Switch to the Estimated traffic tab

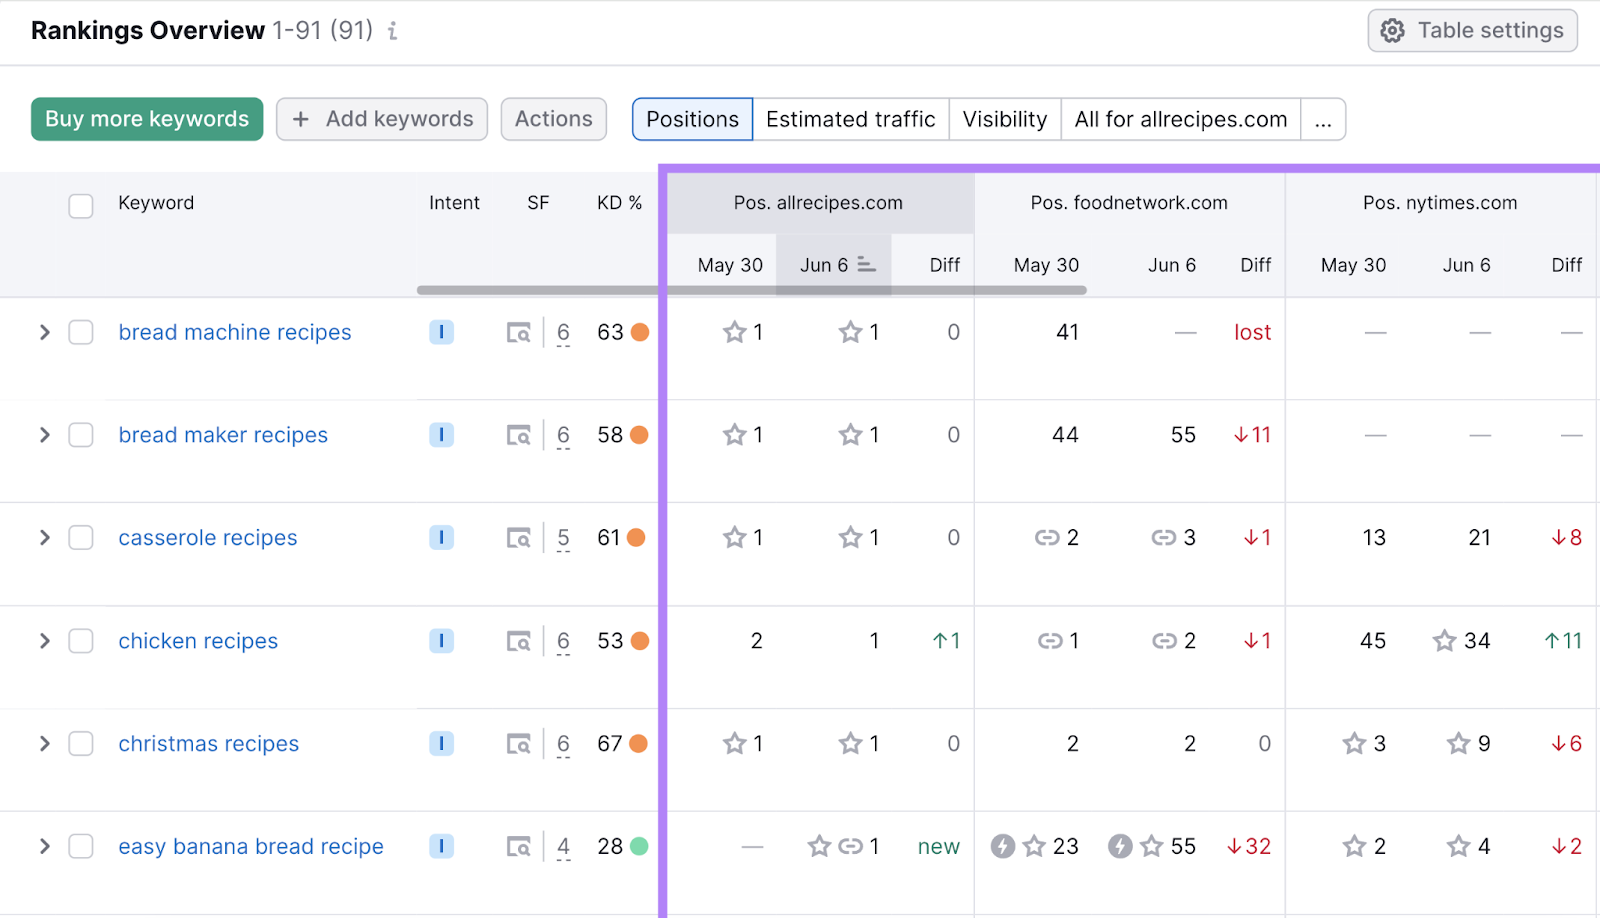(850, 119)
